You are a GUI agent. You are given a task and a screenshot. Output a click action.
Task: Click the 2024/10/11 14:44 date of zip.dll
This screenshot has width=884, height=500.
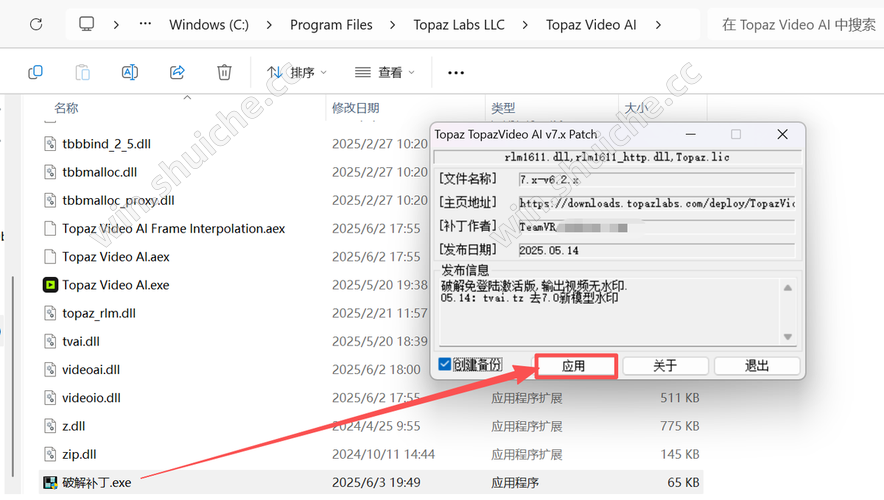click(x=383, y=454)
